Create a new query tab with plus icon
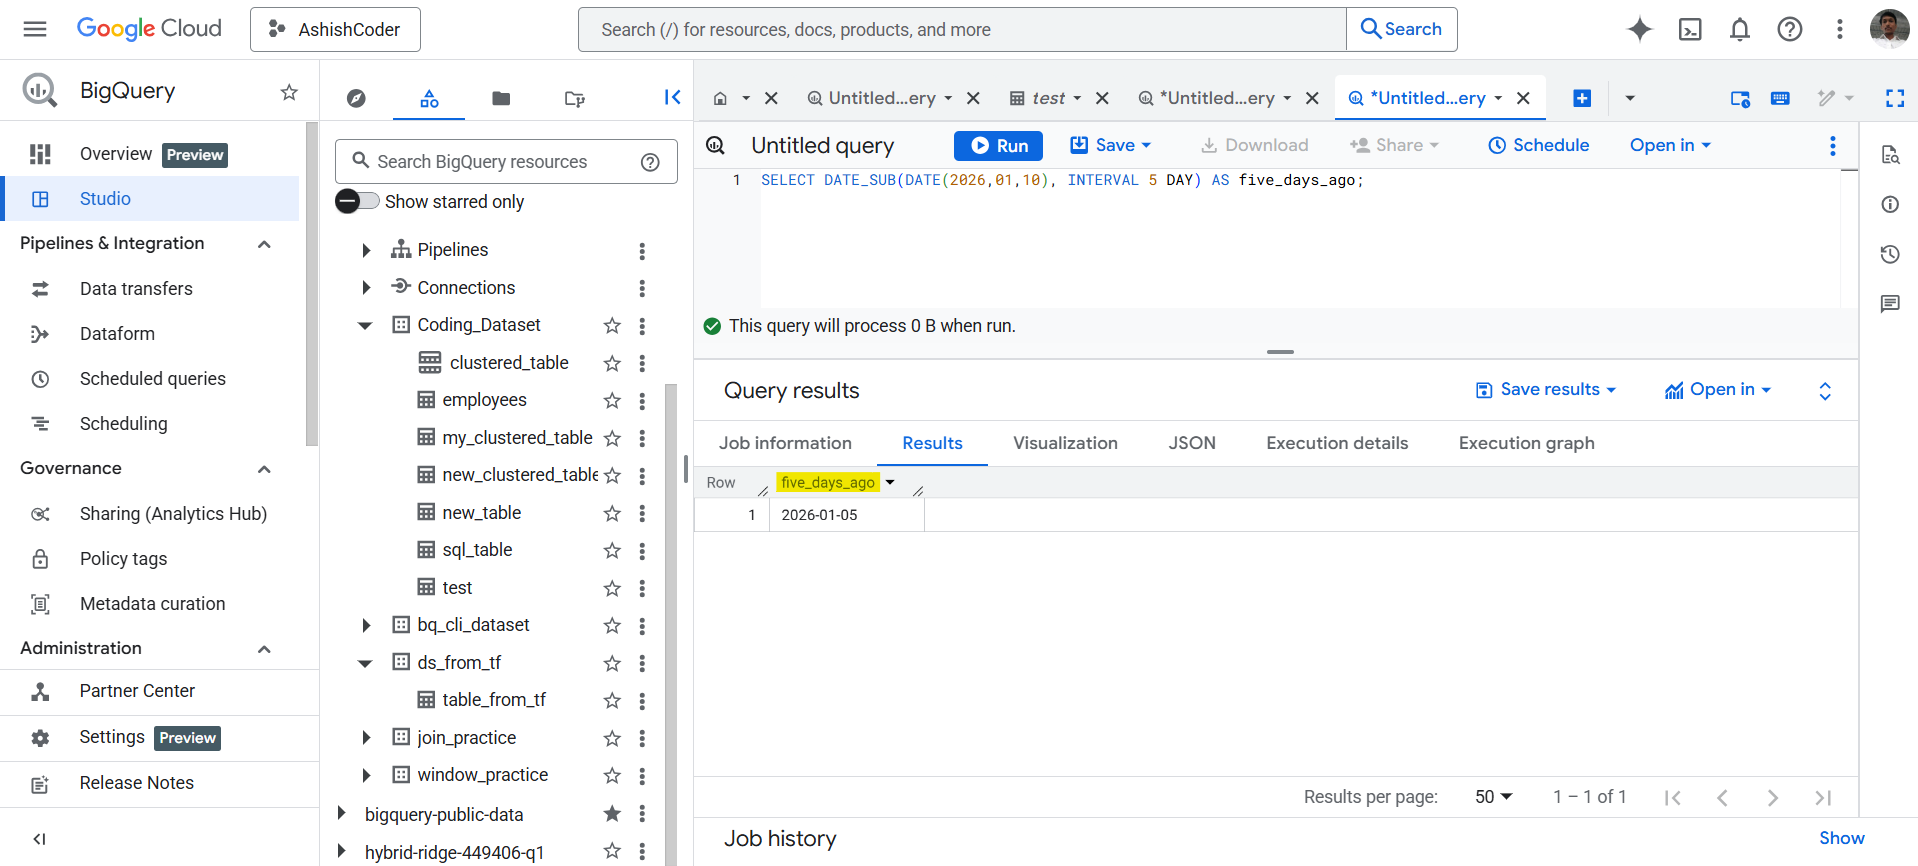Viewport: 1918px width, 866px height. tap(1582, 98)
